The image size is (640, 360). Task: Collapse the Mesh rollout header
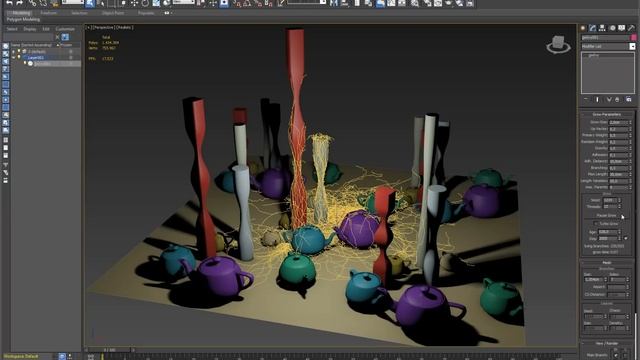[x=607, y=262]
